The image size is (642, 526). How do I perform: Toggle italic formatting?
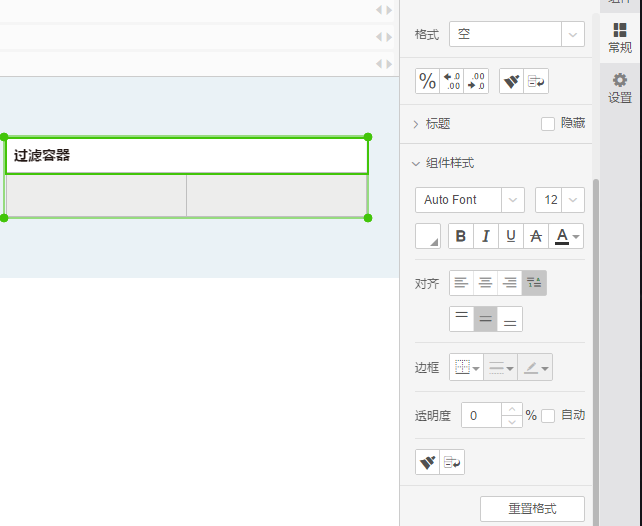point(486,236)
